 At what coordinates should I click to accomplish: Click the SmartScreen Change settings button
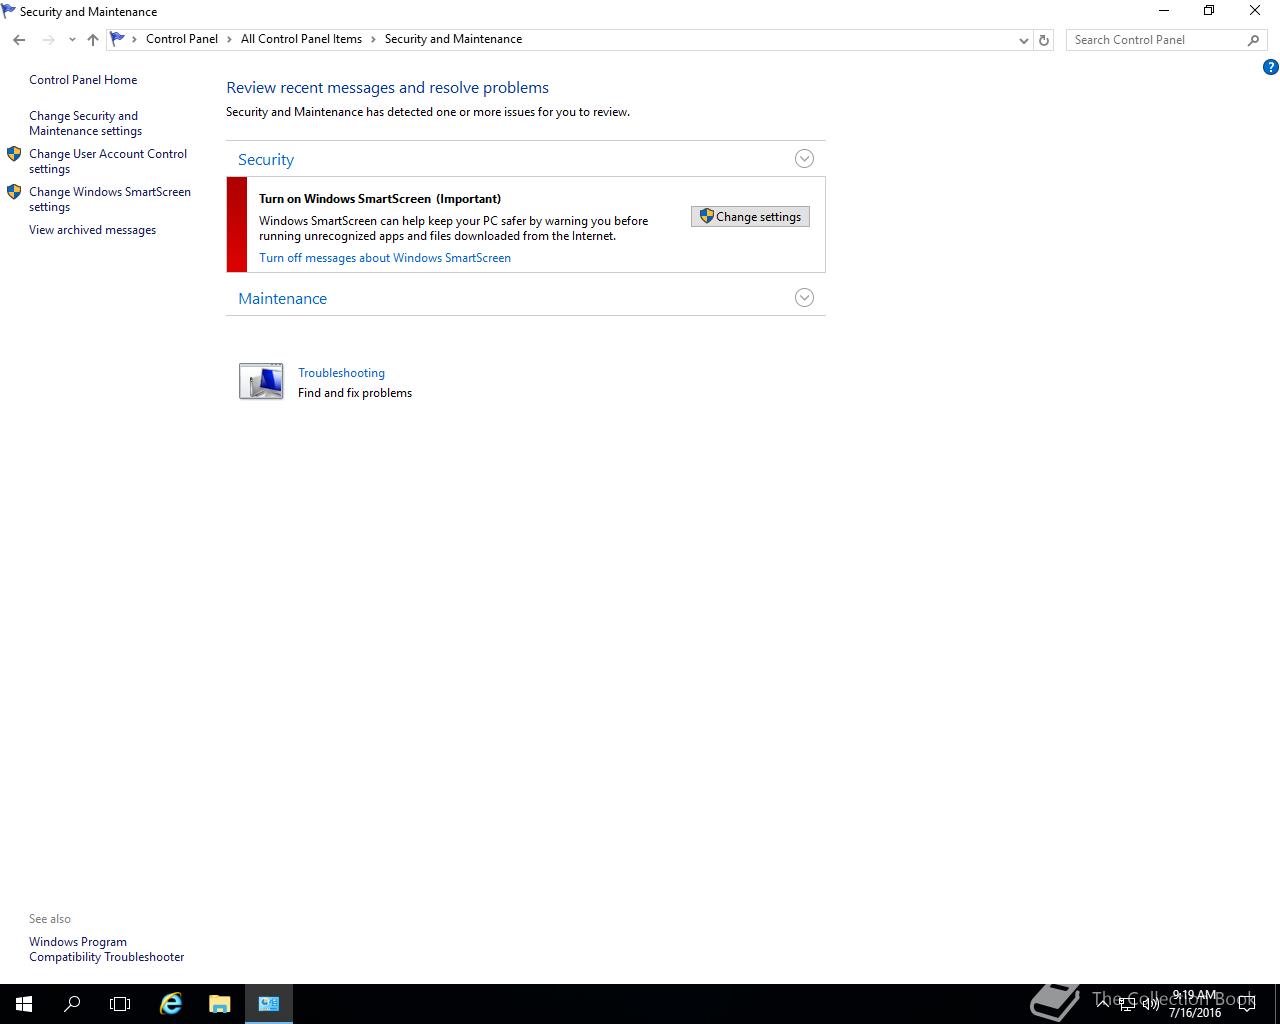click(750, 217)
